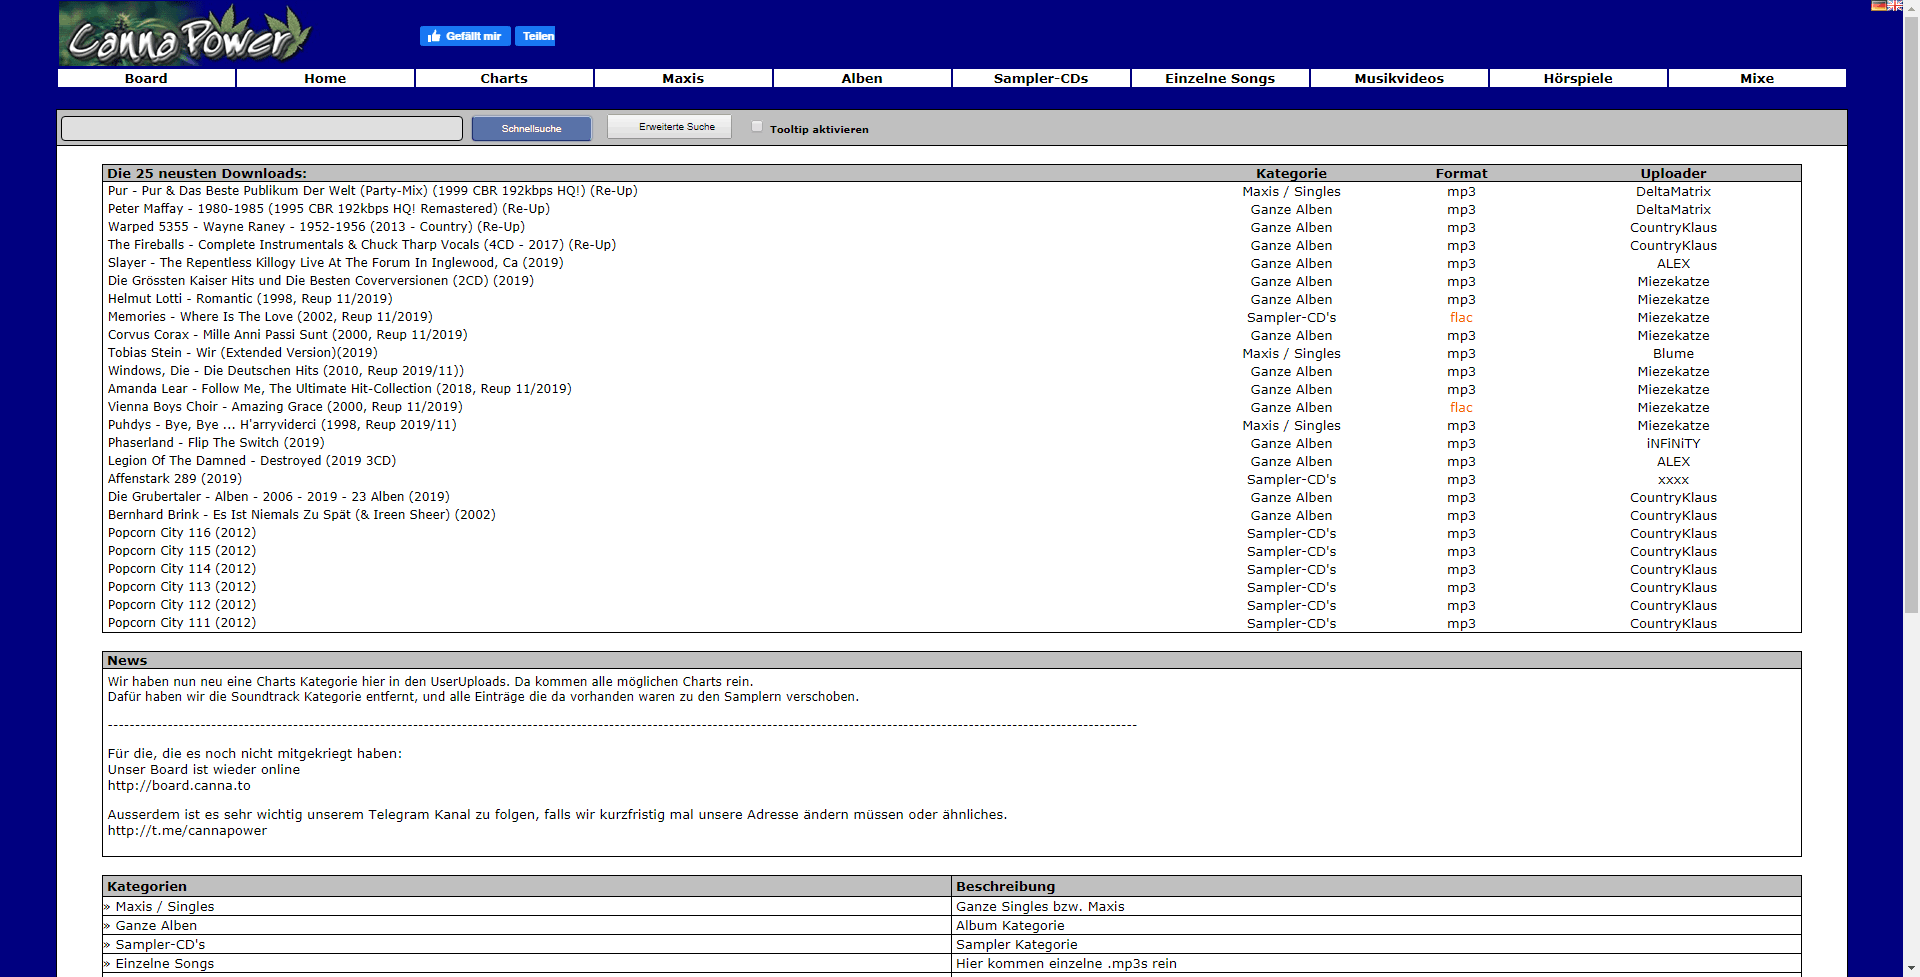Viewport: 1920px width, 977px height.
Task: Open the Charts menu item
Action: tap(504, 78)
